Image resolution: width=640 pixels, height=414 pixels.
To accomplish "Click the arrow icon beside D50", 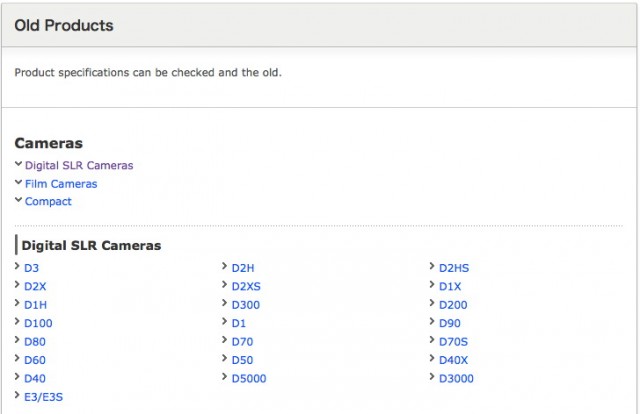I will [224, 359].
